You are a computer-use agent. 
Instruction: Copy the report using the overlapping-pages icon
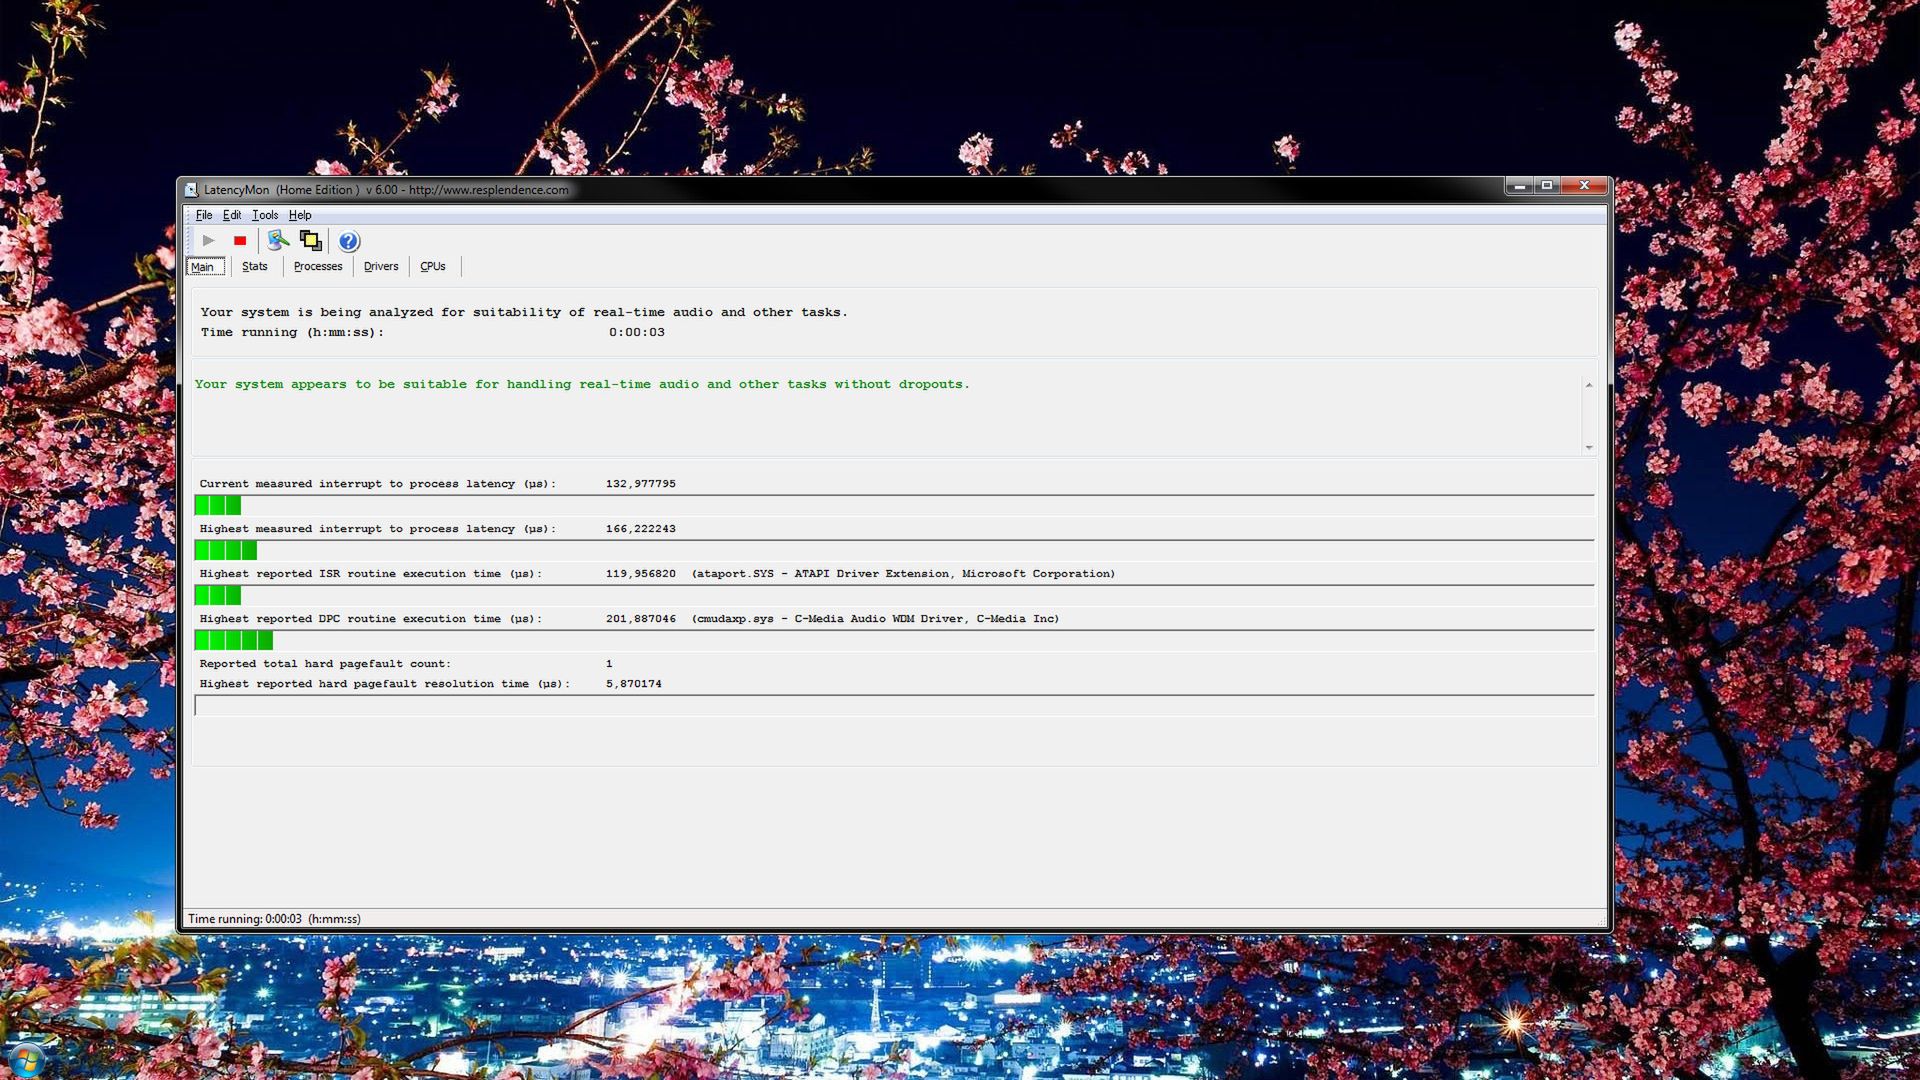coord(310,241)
